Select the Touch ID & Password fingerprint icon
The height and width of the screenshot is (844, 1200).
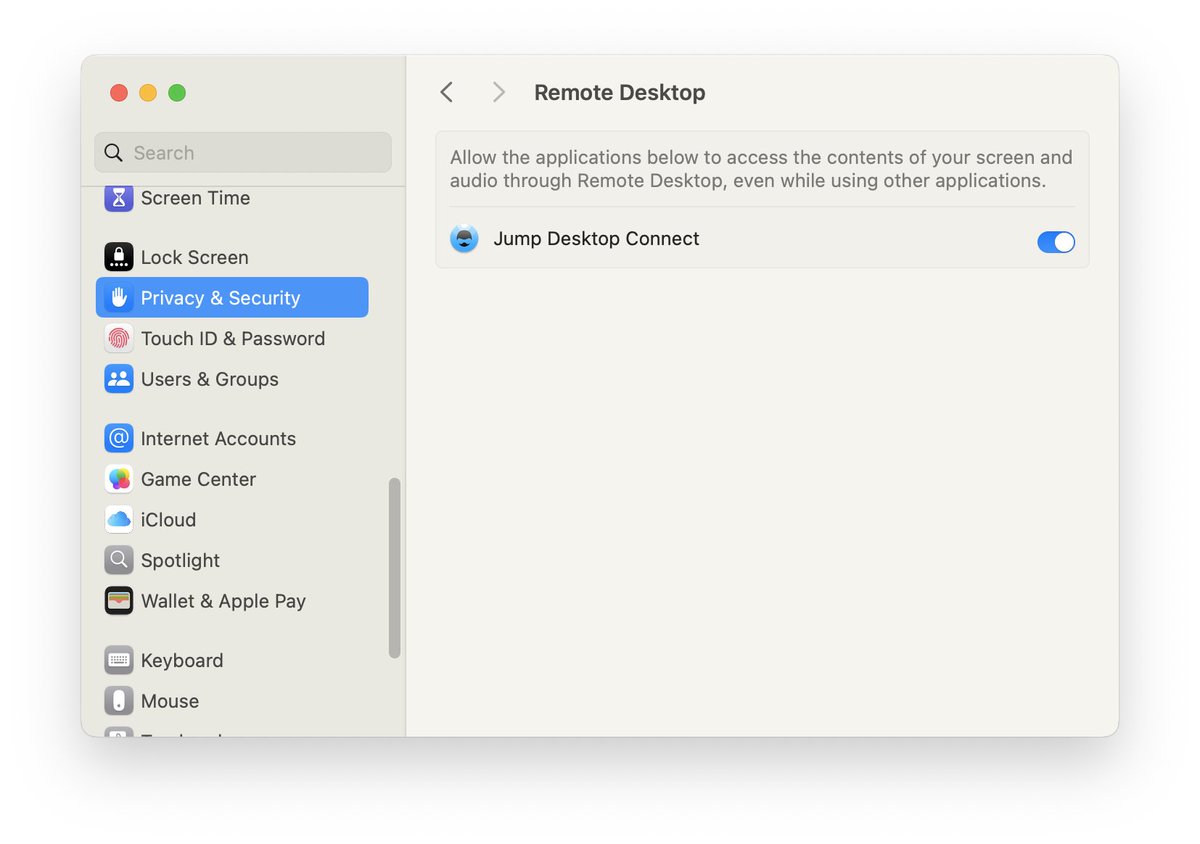click(x=118, y=338)
